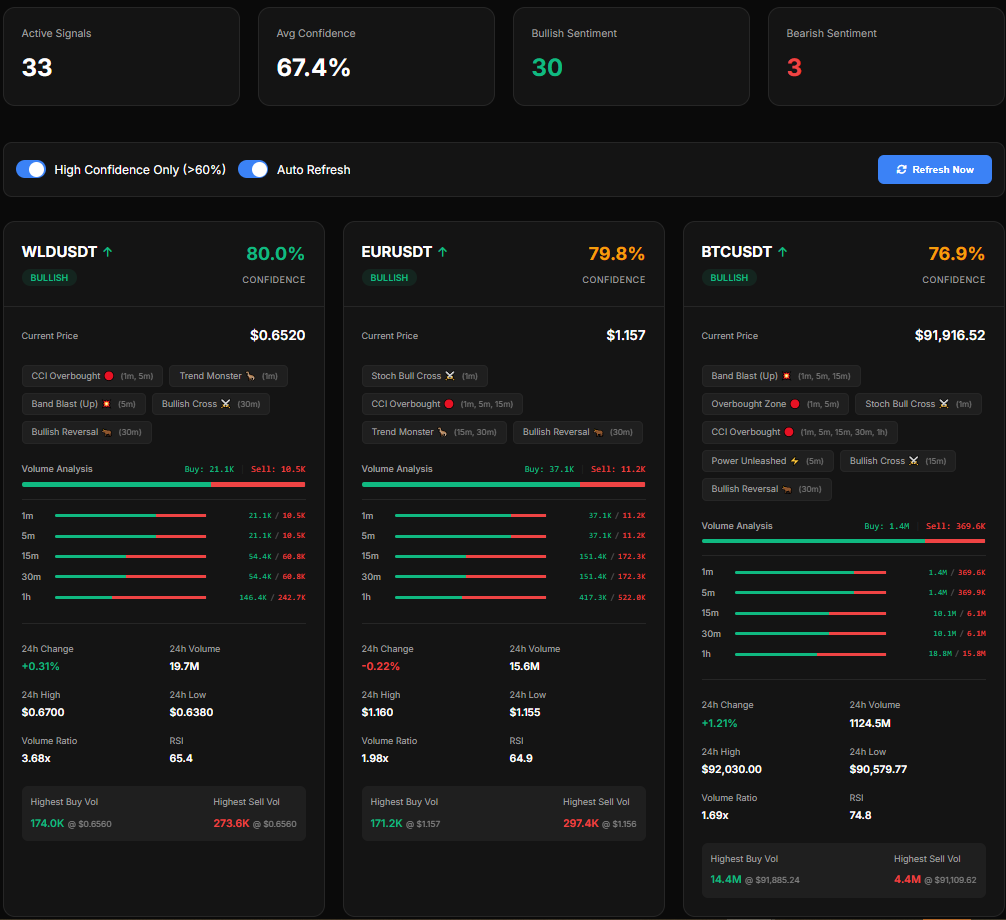
Task: Click the crossed-swords icon on Stoch Bull Cross badge
Action: [x=450, y=377]
